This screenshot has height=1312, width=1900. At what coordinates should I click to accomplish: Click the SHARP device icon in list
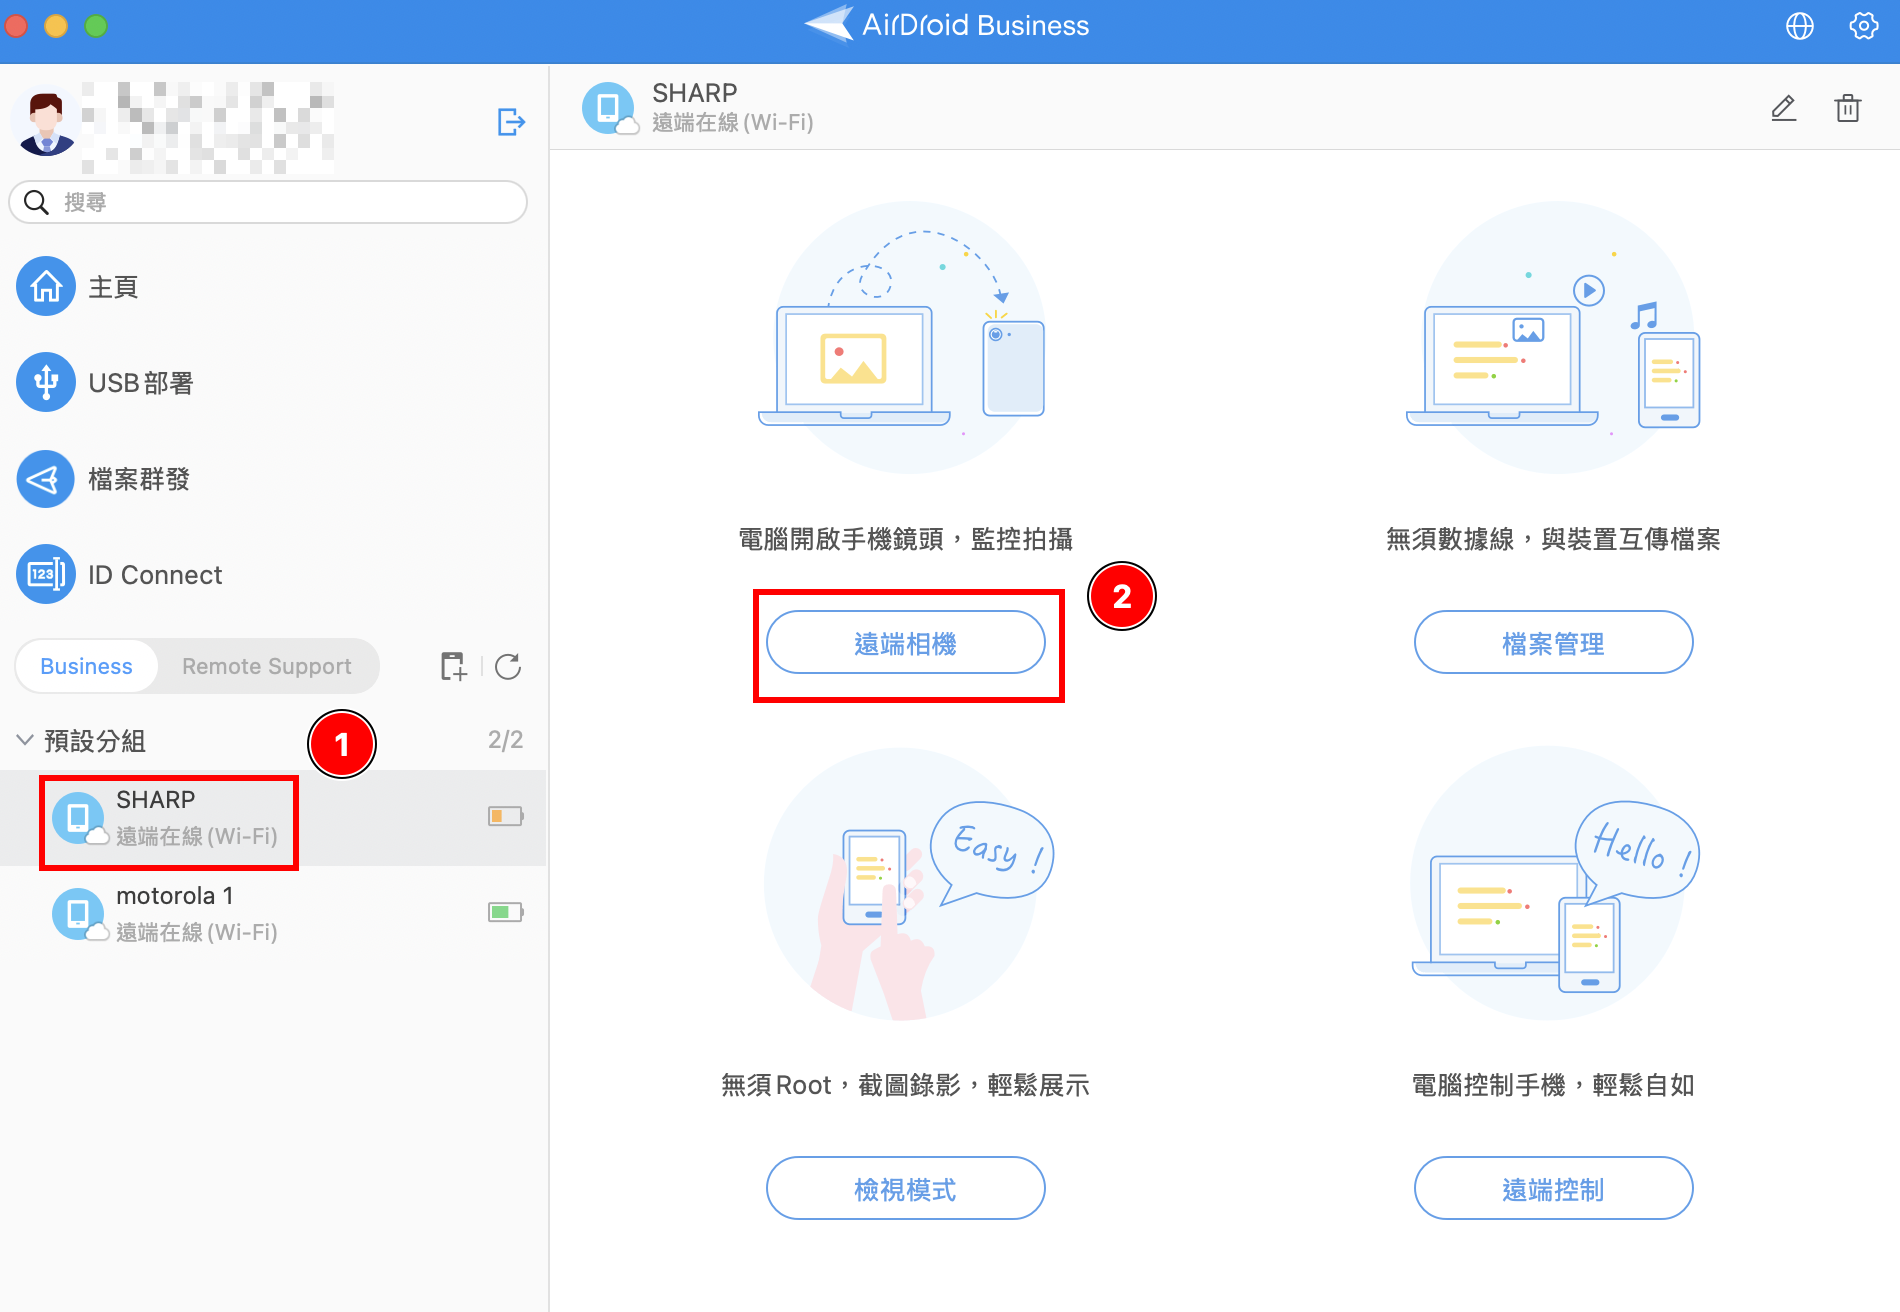tap(78, 818)
